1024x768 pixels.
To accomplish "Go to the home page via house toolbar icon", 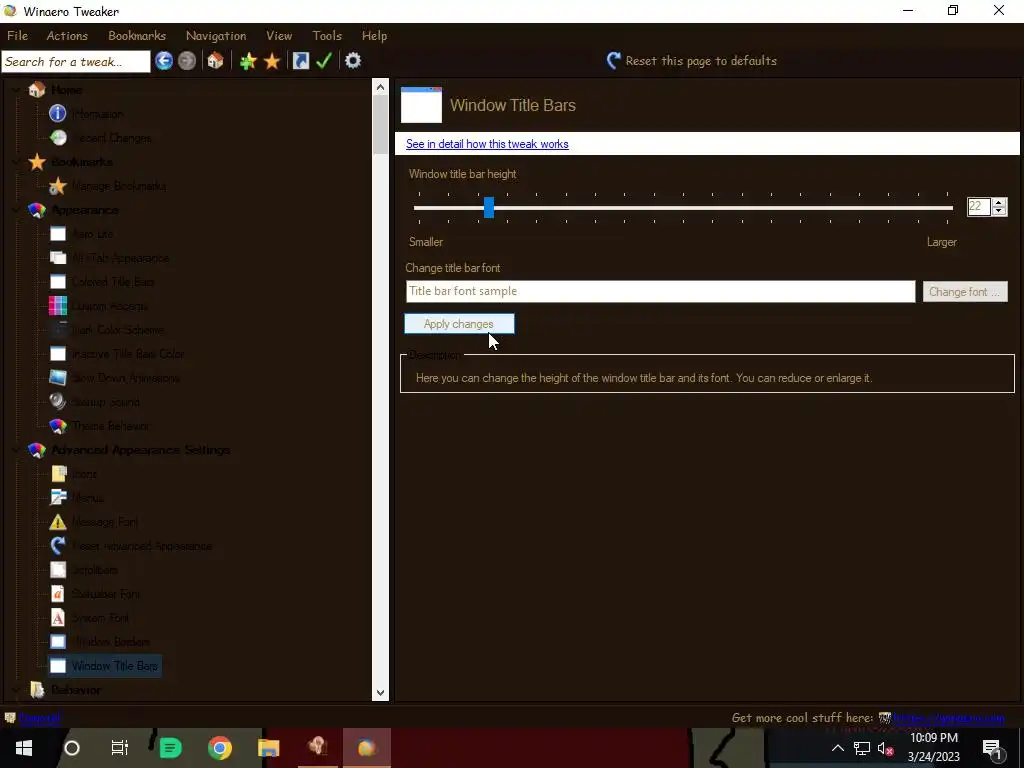I will coord(216,61).
